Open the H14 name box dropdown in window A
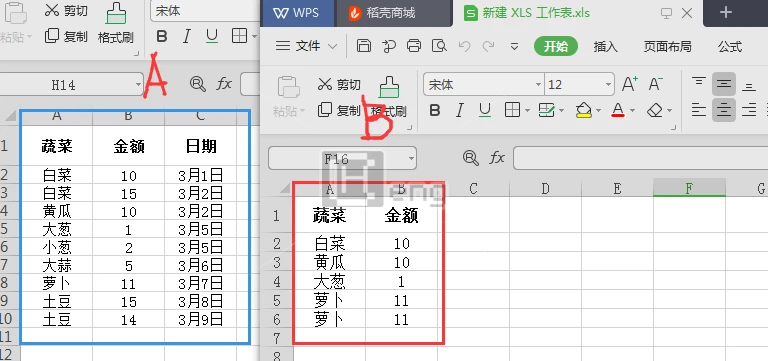The image size is (768, 361). point(138,85)
